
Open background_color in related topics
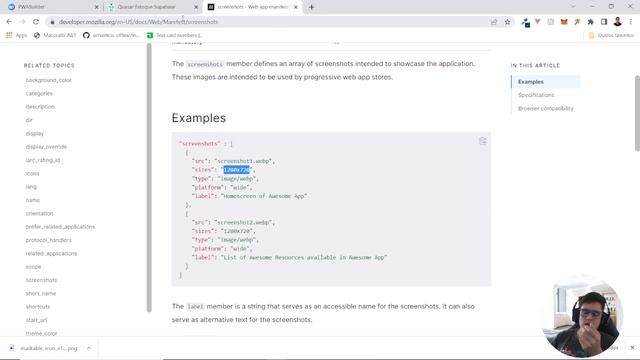coord(49,80)
